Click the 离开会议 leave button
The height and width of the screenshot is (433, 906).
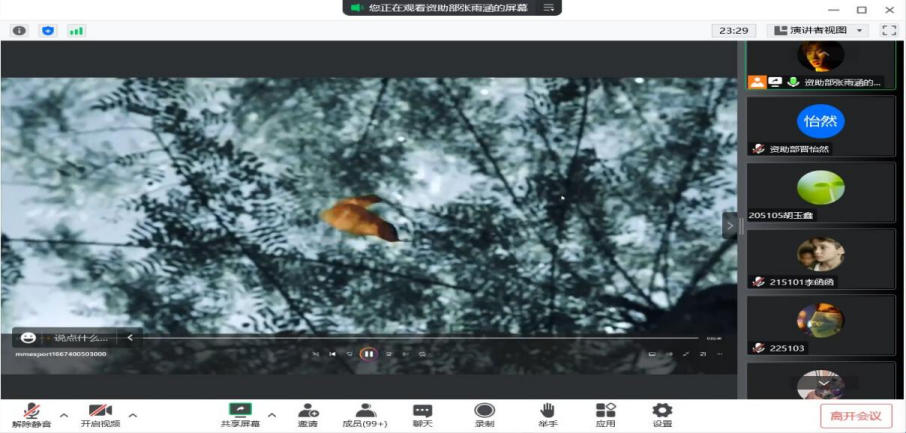click(x=856, y=416)
